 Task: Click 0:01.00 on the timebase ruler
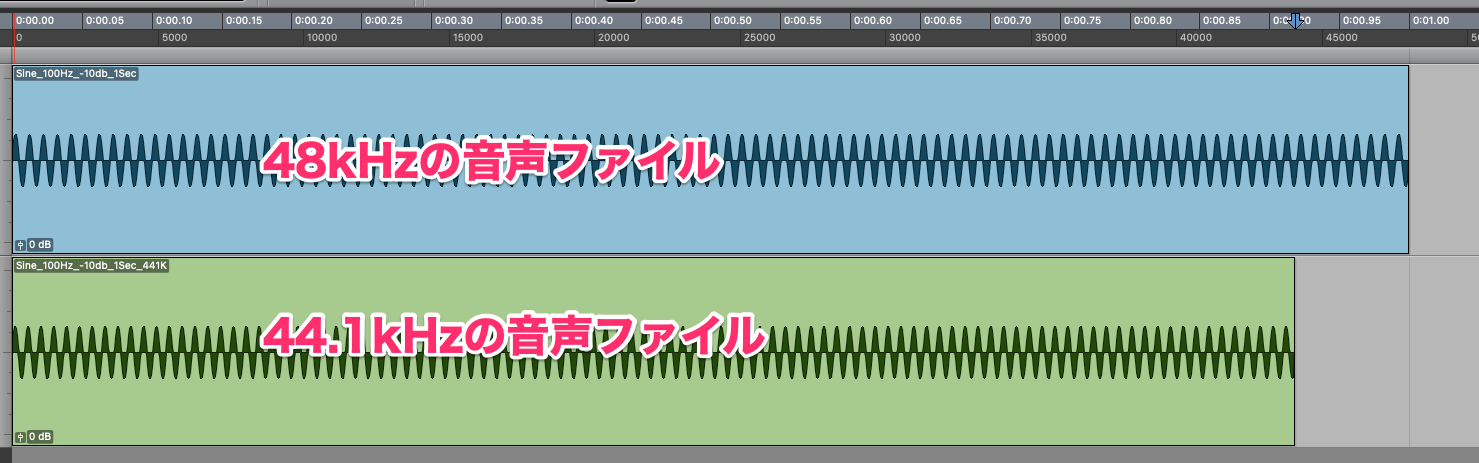pos(1429,20)
